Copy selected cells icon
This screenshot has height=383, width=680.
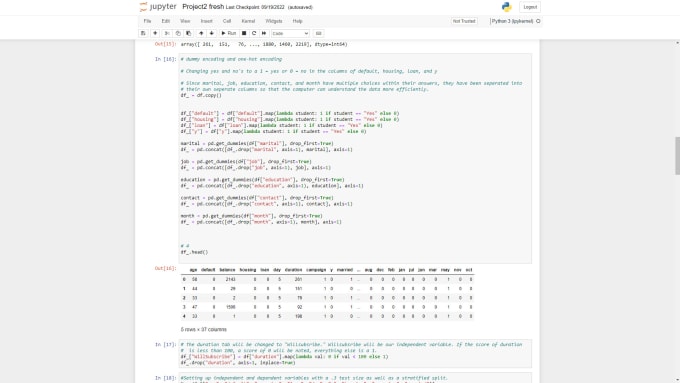[x=178, y=33]
